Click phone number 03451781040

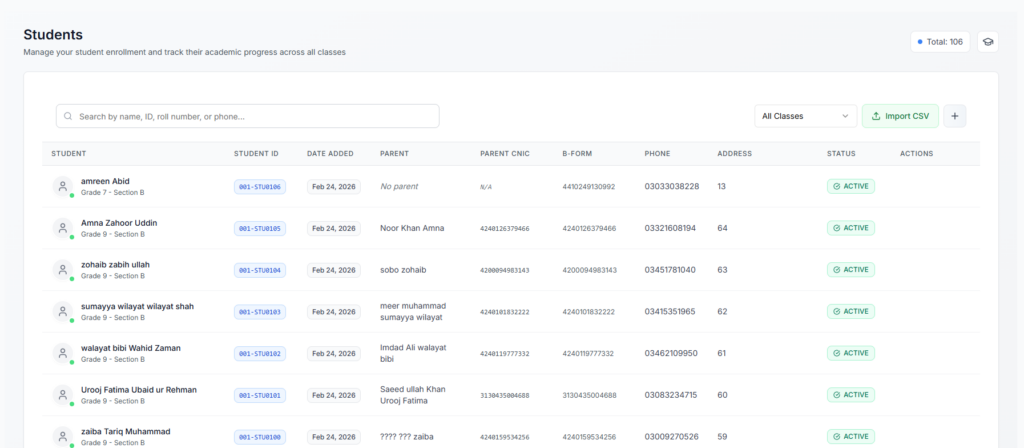coord(670,270)
